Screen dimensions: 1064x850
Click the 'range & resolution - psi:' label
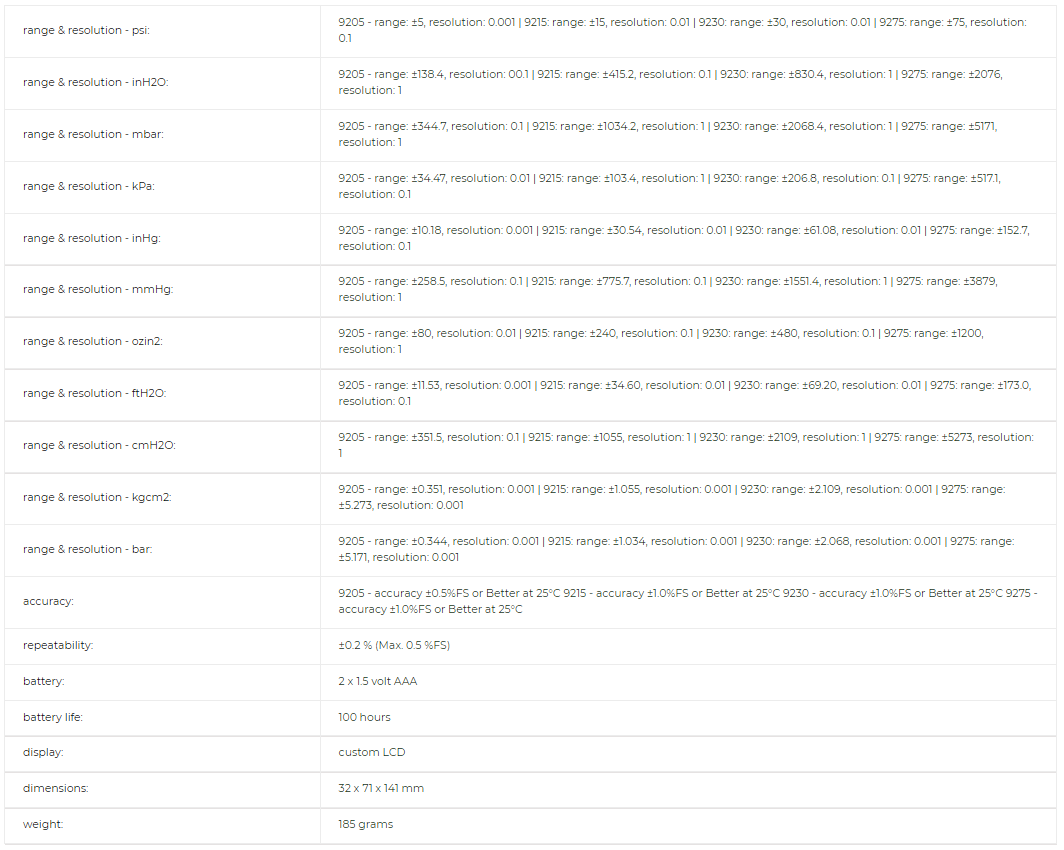(86, 31)
